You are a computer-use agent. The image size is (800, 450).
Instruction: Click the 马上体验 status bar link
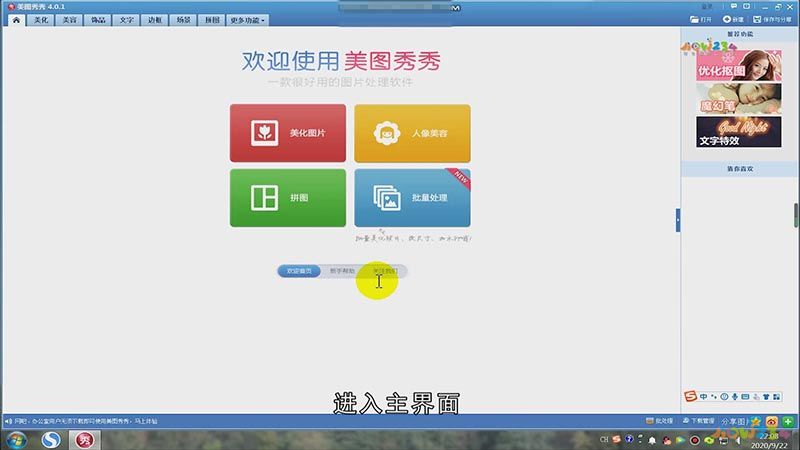[x=146, y=421]
